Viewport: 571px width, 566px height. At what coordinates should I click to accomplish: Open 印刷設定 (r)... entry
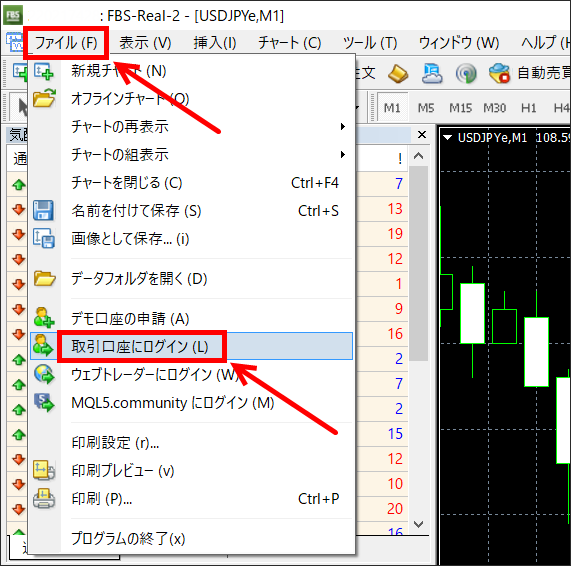[x=192, y=443]
